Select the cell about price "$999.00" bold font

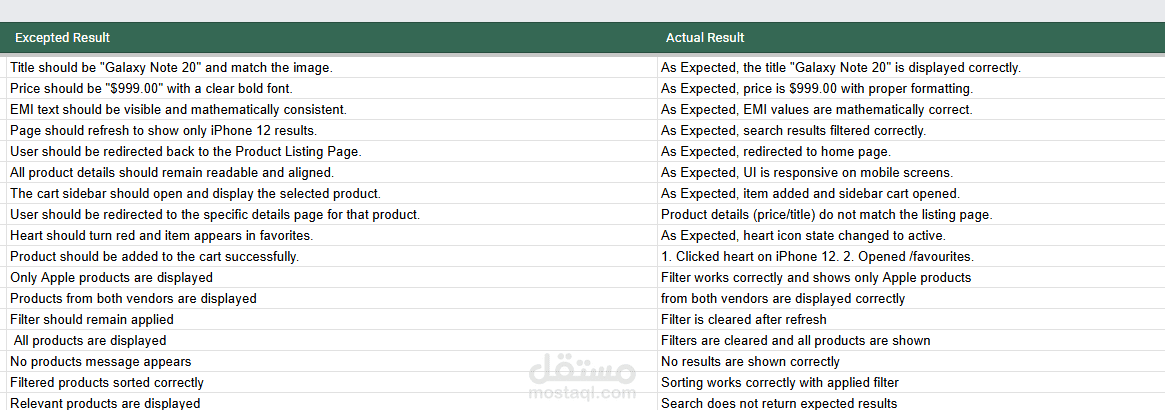(151, 89)
